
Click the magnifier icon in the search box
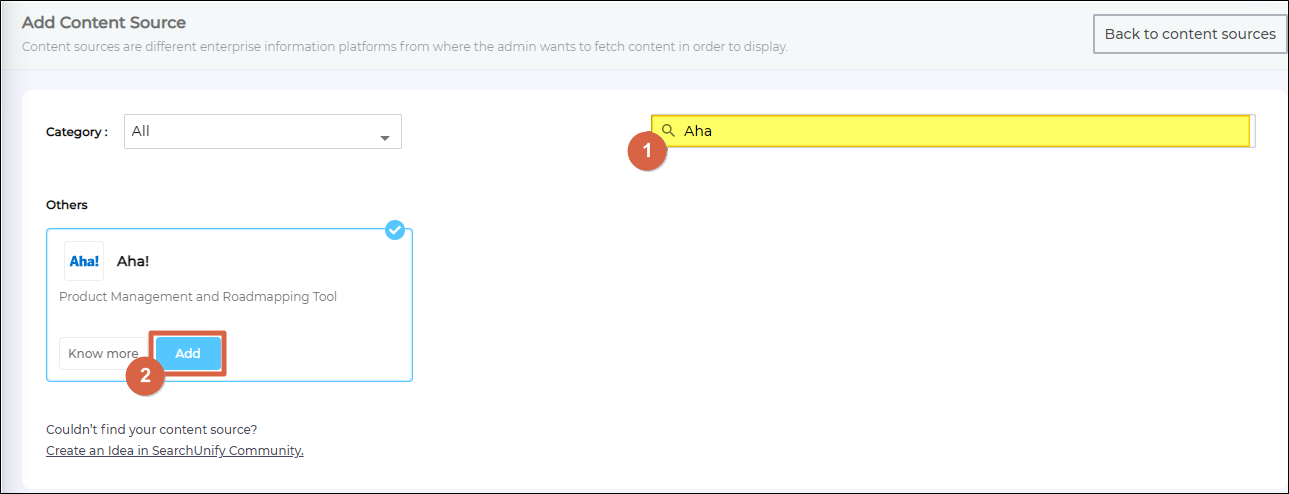coord(669,131)
